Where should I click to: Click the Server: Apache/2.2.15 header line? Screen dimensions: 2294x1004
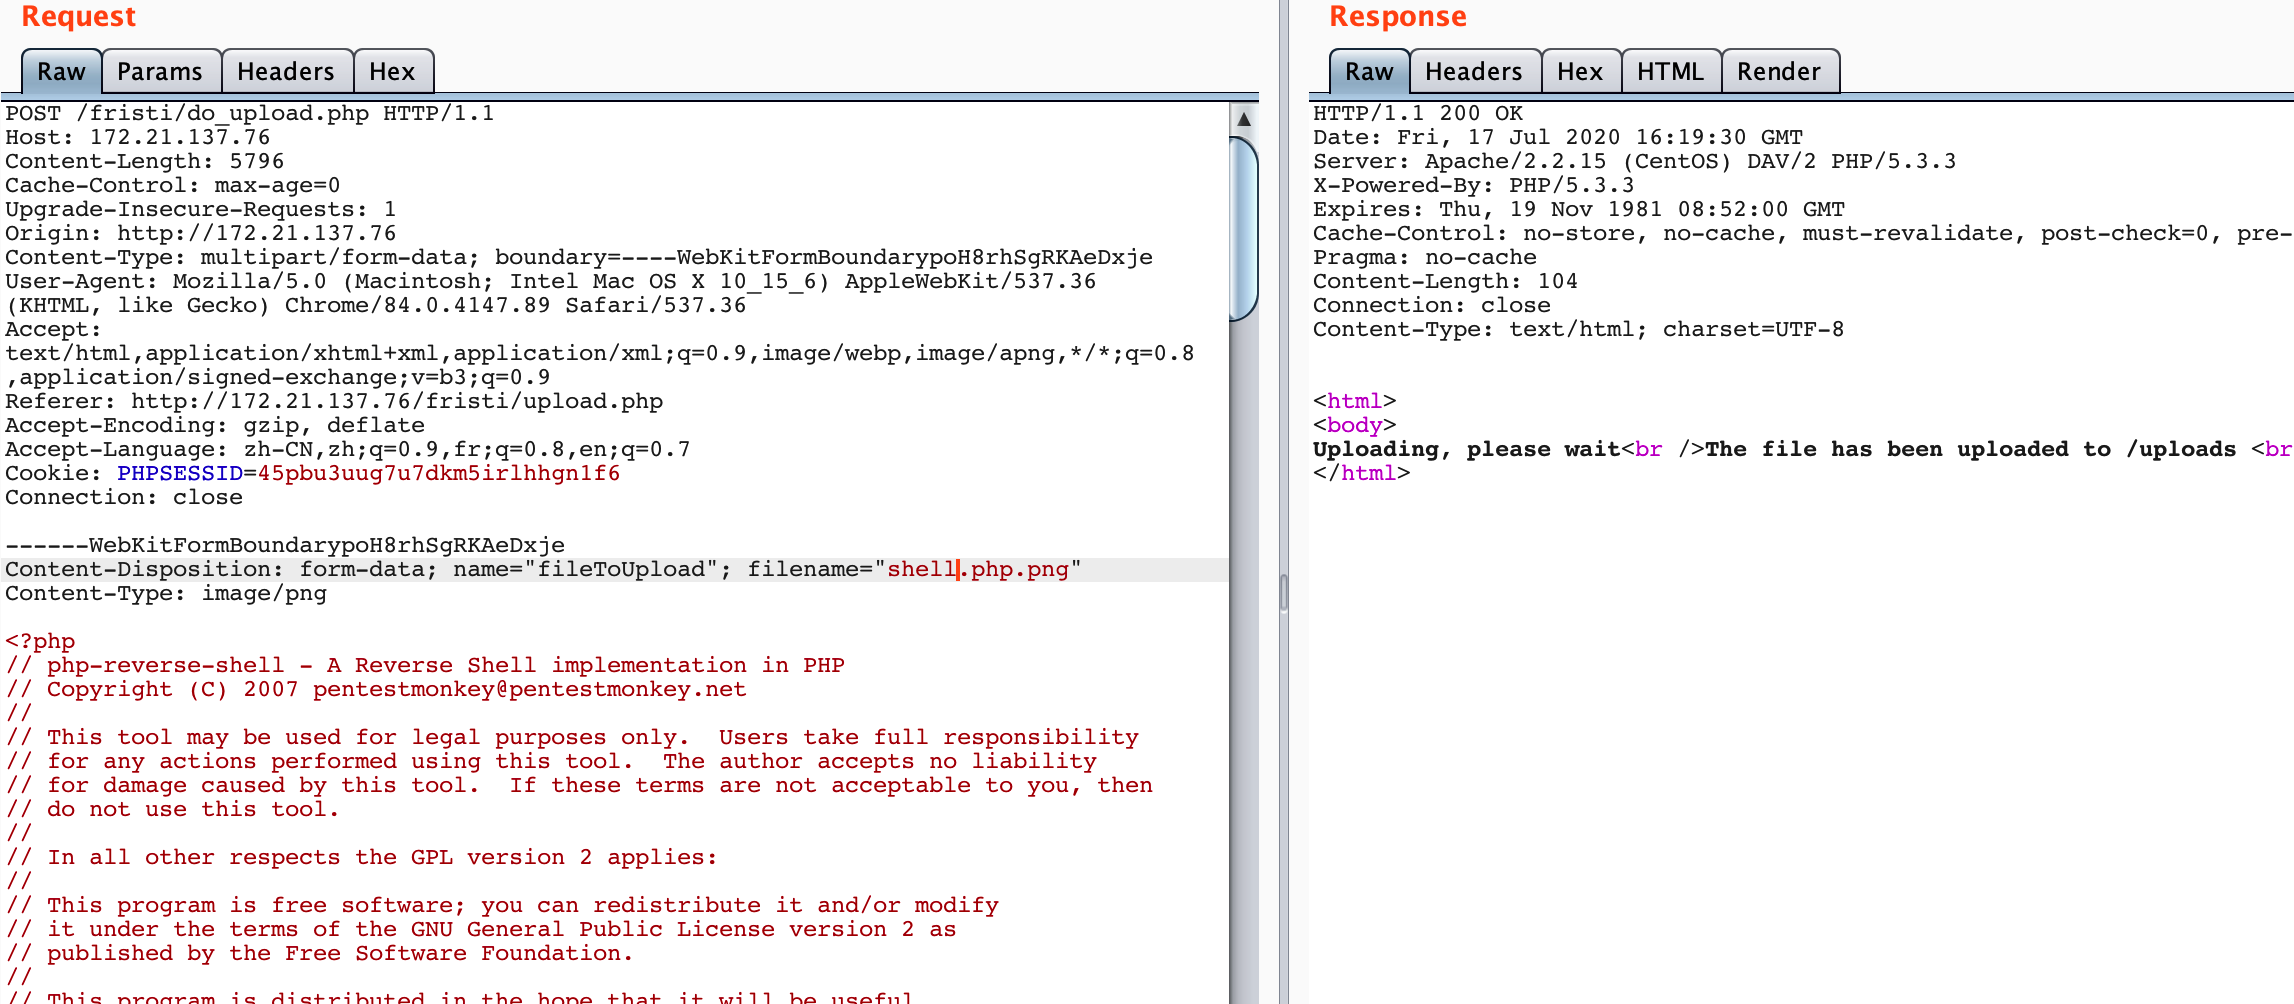pyautogui.click(x=1635, y=161)
